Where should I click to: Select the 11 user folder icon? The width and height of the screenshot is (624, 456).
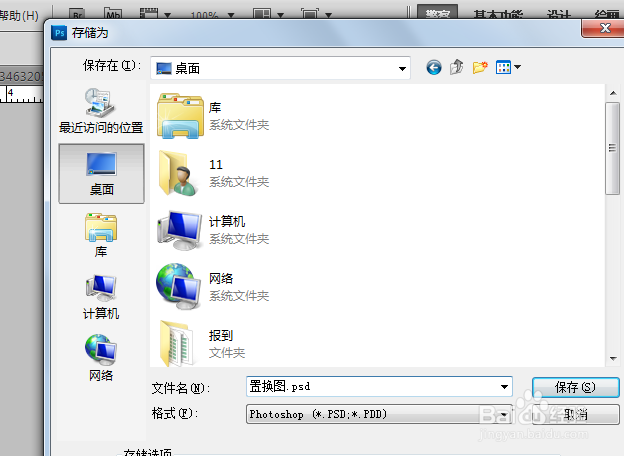pos(177,173)
